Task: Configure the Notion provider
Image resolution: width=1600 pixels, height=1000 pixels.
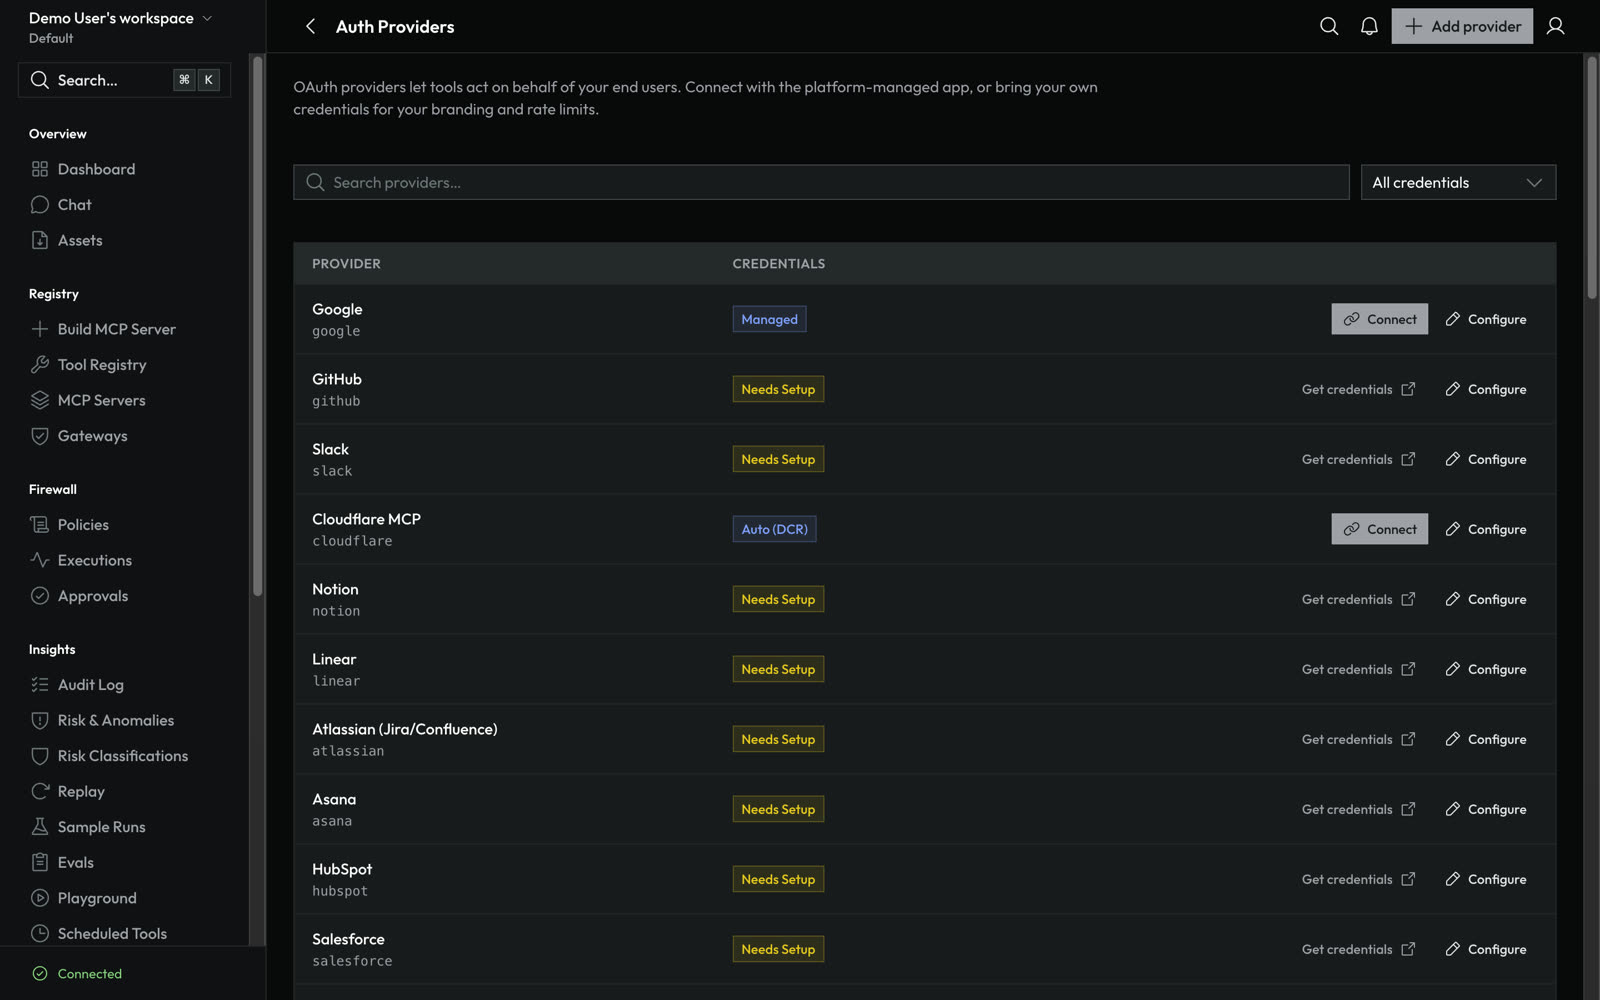Action: [1486, 599]
